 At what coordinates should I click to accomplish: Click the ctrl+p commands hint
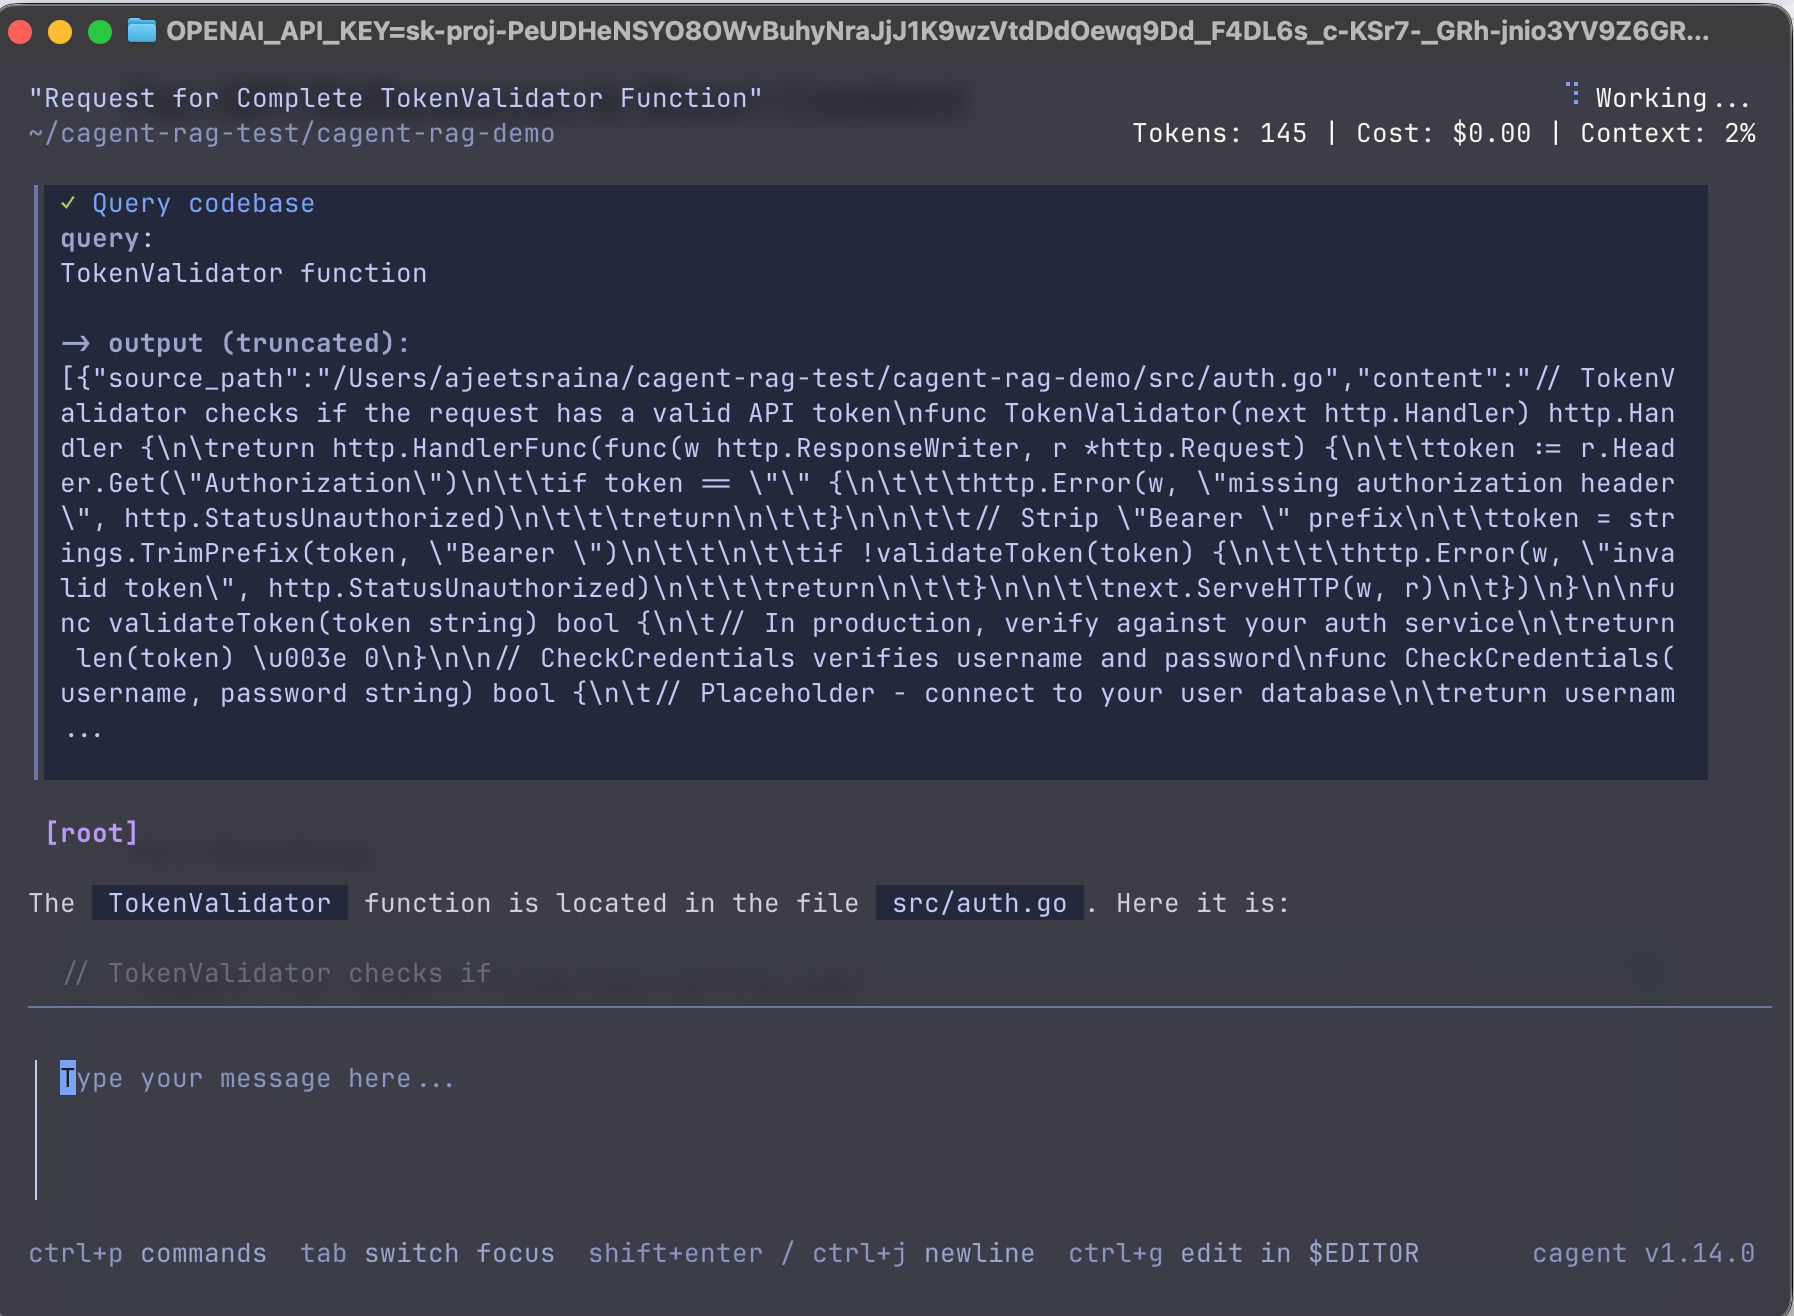(148, 1253)
